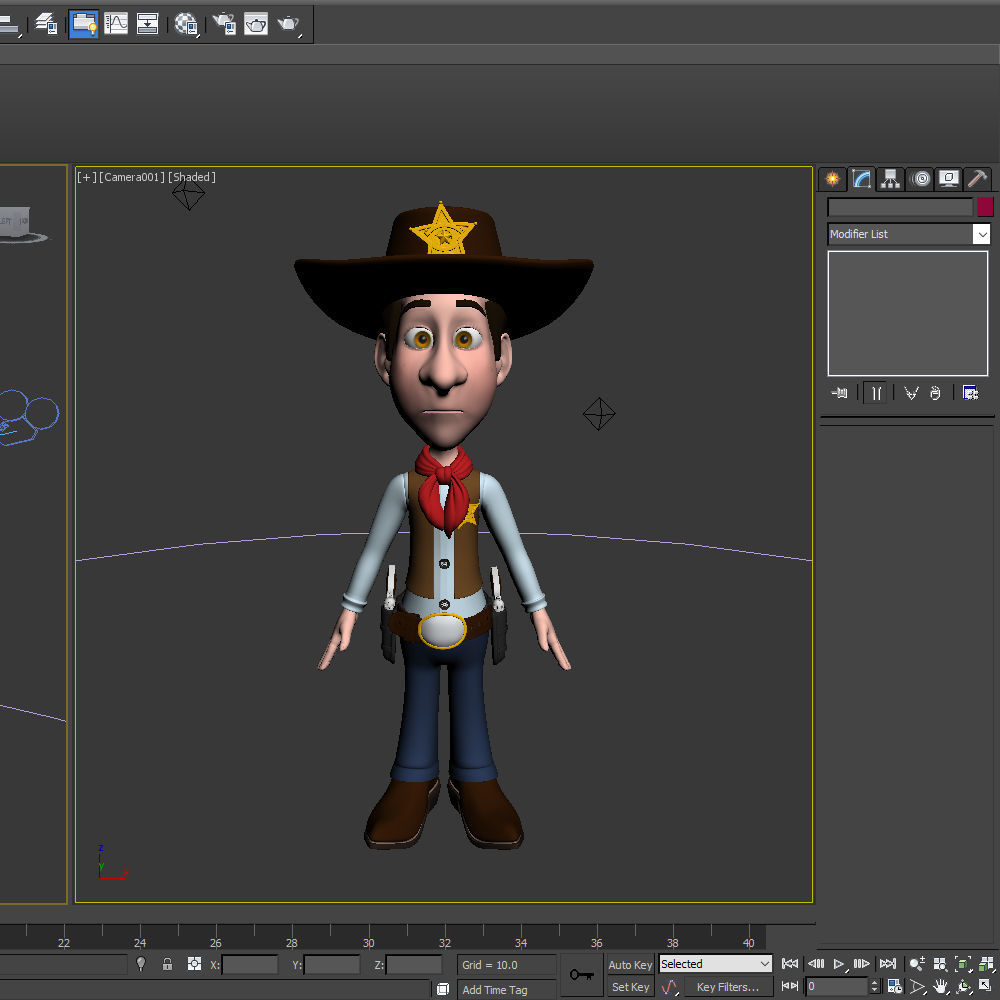1000x1000 pixels.
Task: Select the Zoom viewport tool
Action: pos(917,964)
